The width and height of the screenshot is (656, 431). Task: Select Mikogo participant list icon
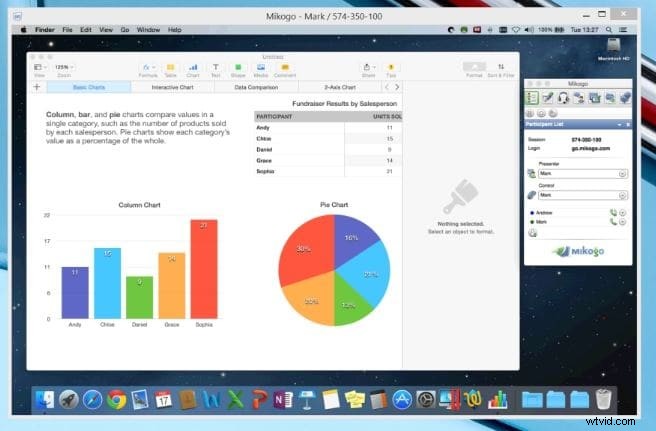[x=532, y=98]
